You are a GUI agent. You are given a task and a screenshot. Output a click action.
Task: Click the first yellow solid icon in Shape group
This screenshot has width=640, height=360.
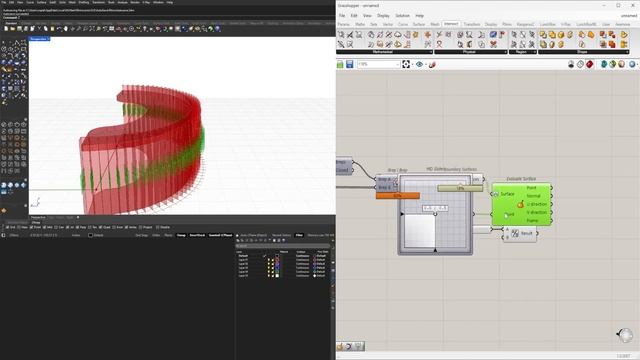click(x=543, y=35)
